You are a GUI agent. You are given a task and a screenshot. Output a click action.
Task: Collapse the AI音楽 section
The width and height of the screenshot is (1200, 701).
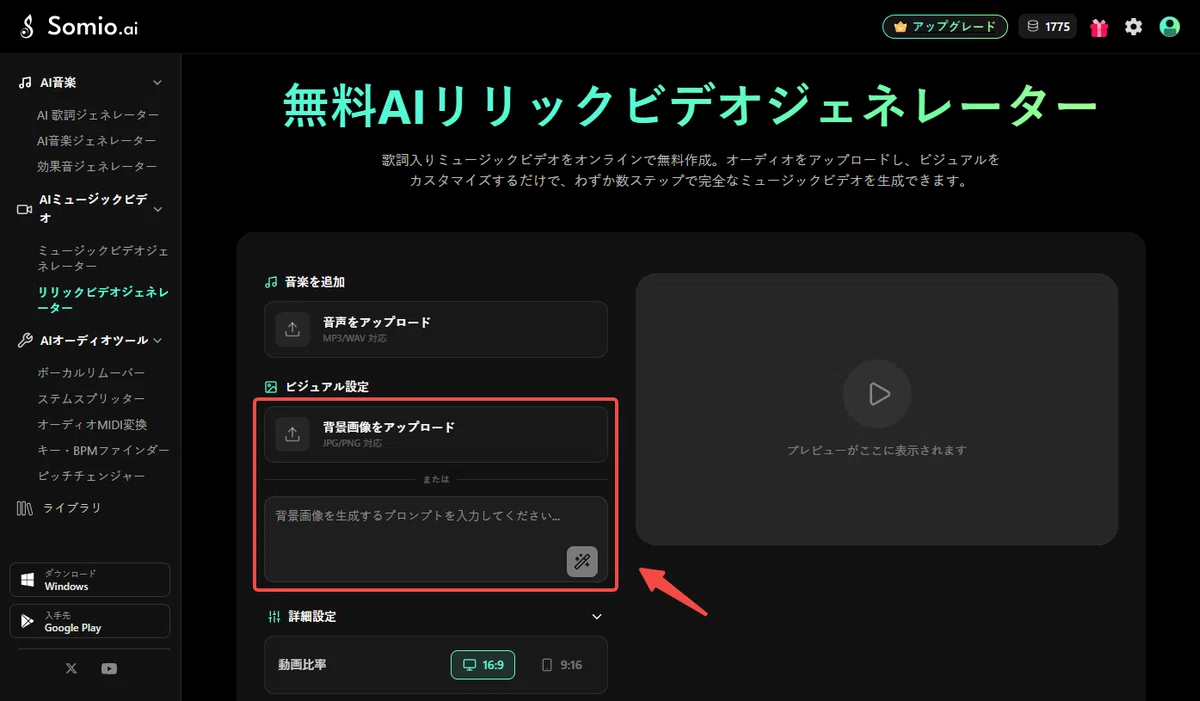click(157, 83)
